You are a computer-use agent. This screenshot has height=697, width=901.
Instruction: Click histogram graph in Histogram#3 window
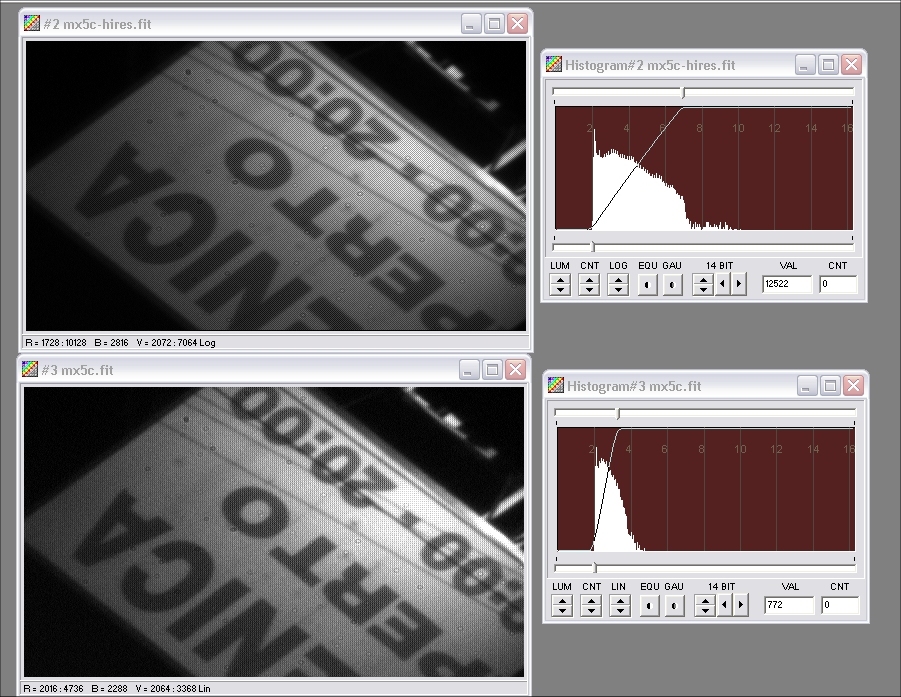(706, 489)
